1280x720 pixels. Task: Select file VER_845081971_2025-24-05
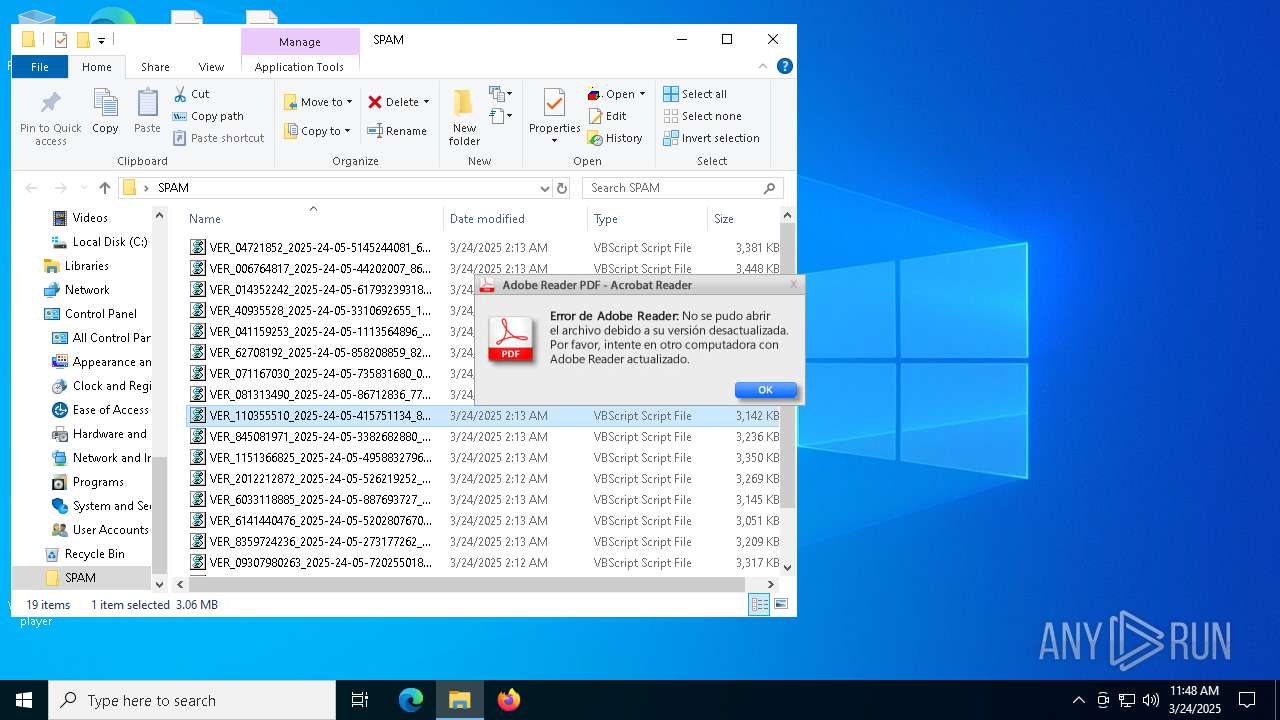click(484, 436)
